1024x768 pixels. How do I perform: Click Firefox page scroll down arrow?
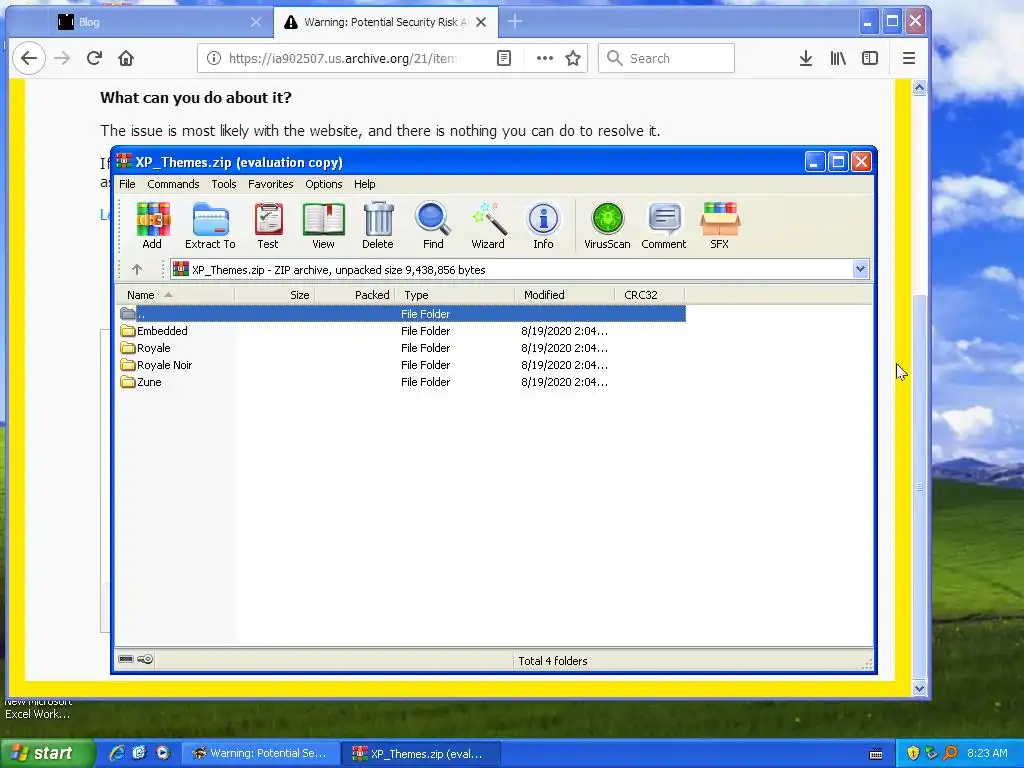point(919,688)
